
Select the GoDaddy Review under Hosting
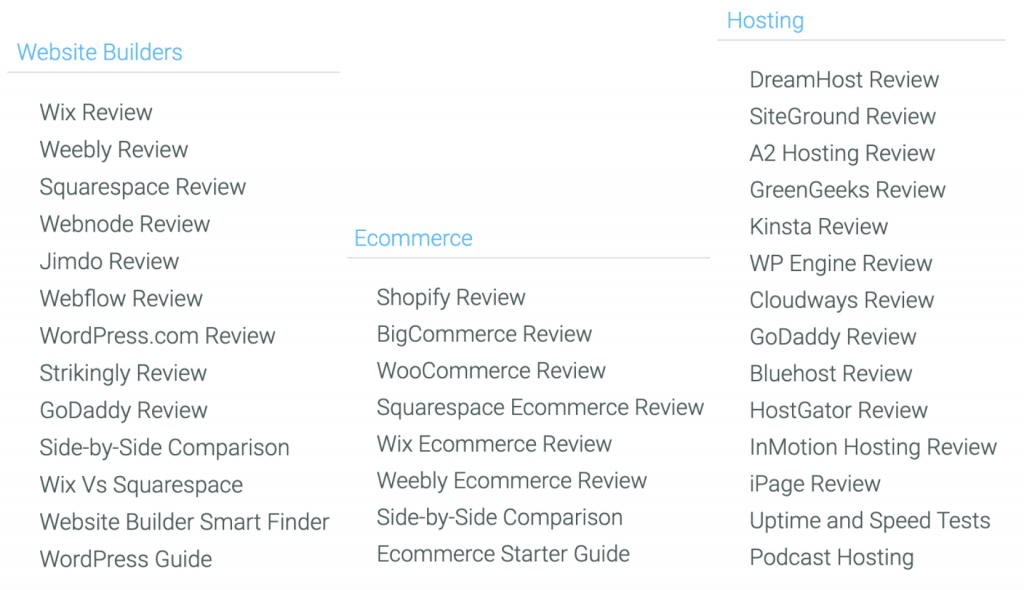[833, 337]
